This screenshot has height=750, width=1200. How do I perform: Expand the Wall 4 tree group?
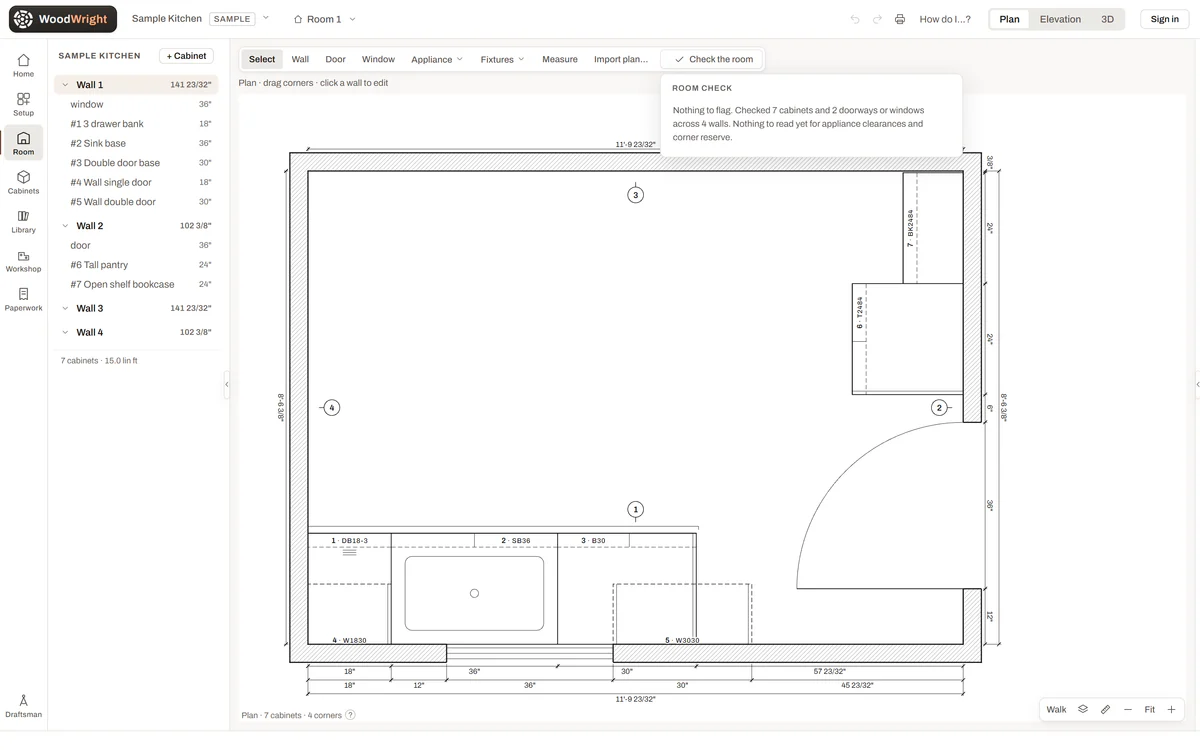tap(66, 332)
